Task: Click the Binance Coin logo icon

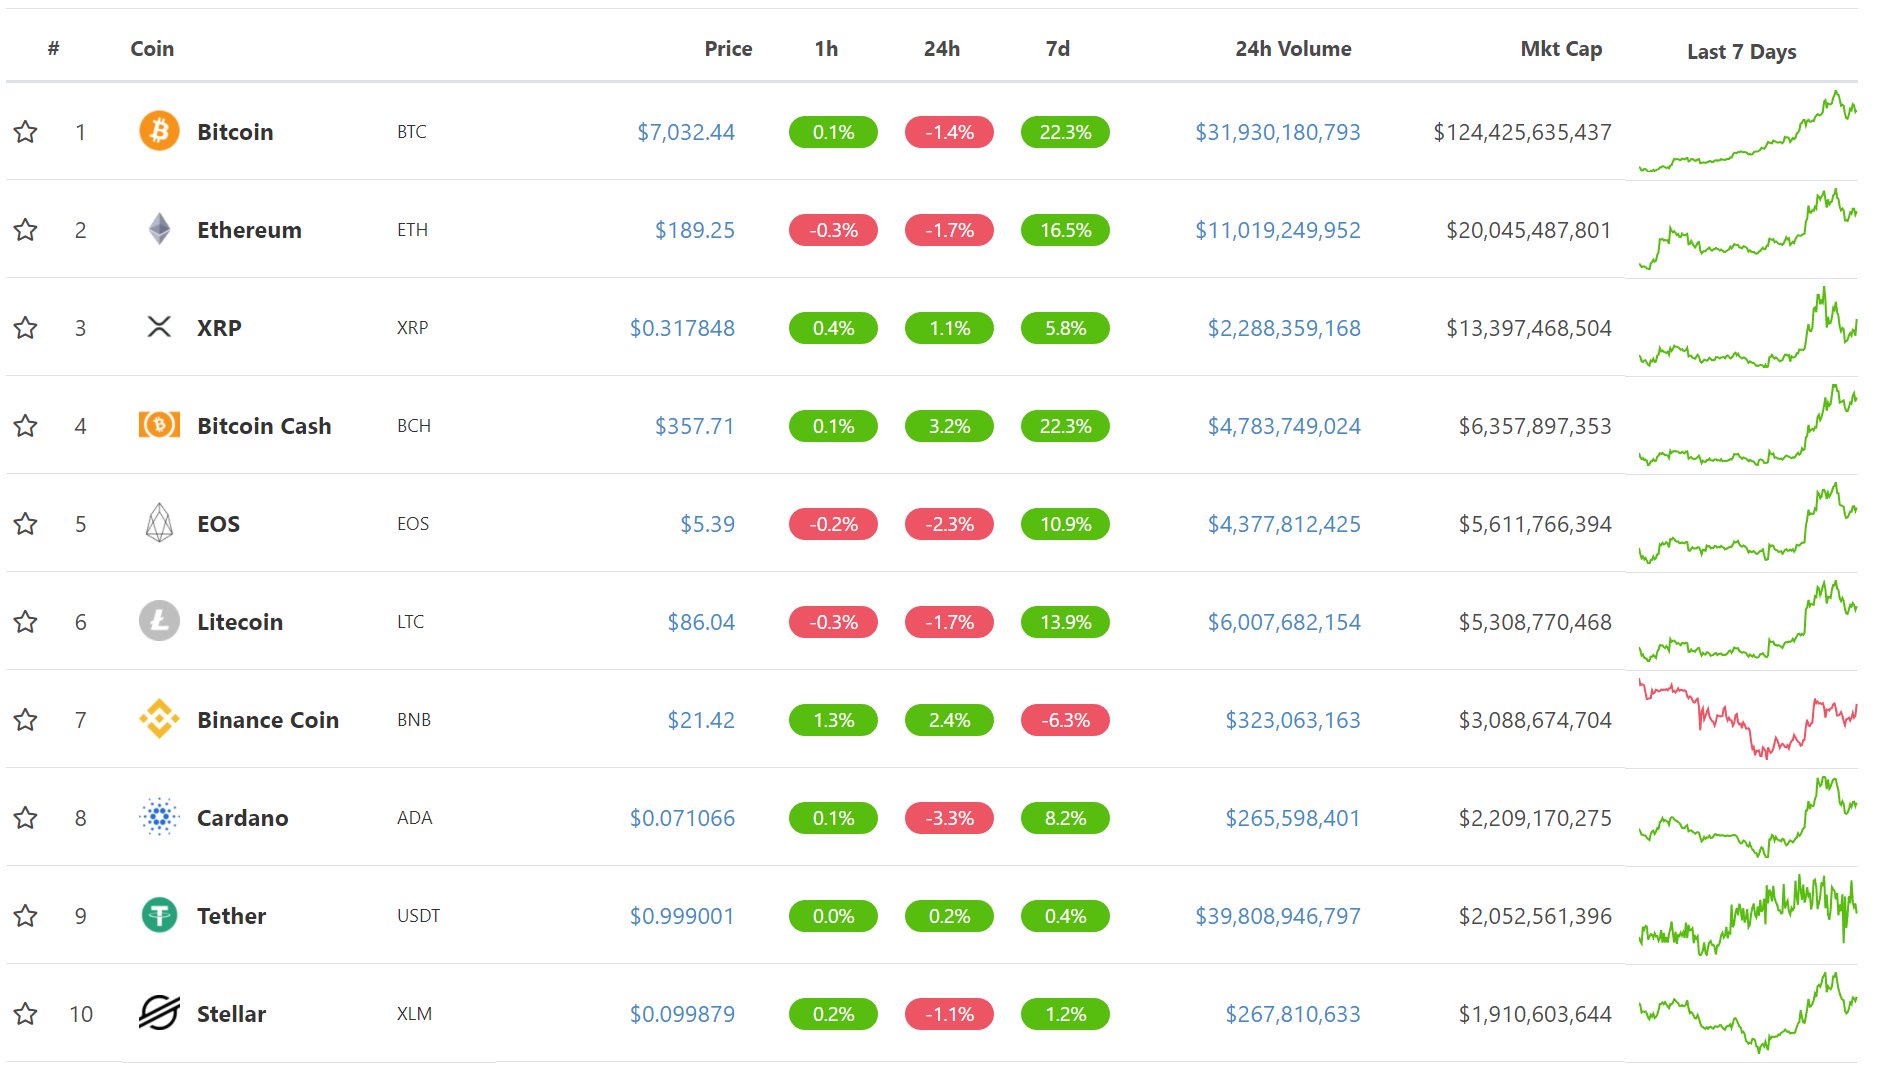Action: [x=159, y=719]
